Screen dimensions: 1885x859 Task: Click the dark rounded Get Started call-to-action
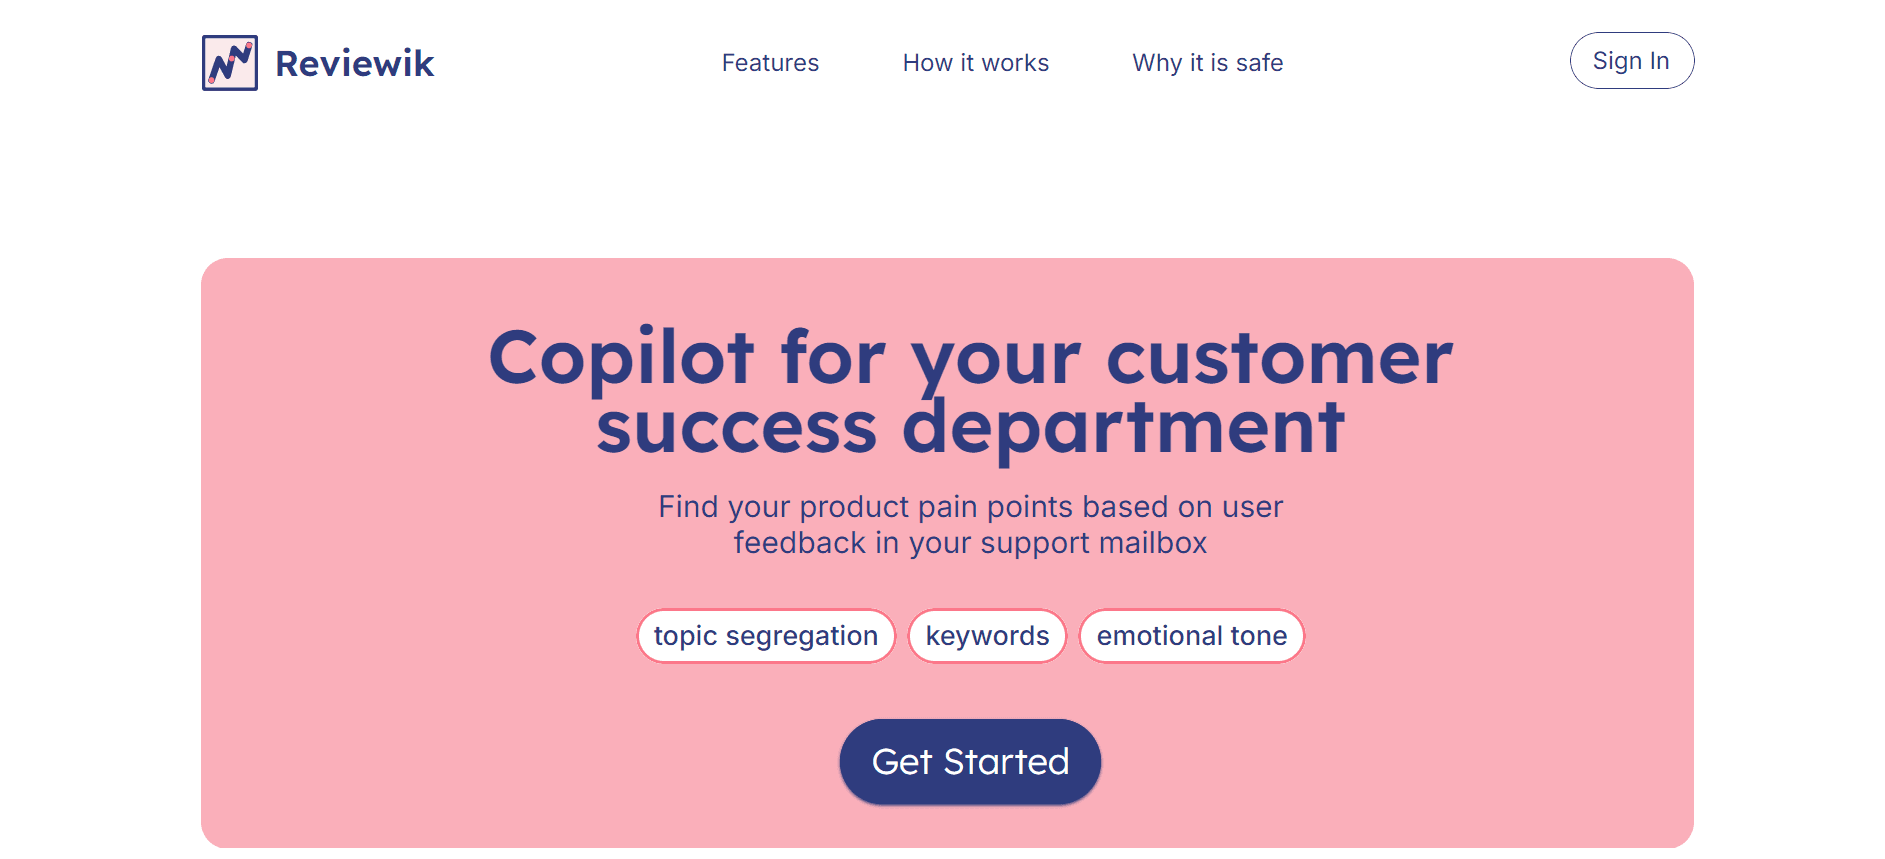969,761
